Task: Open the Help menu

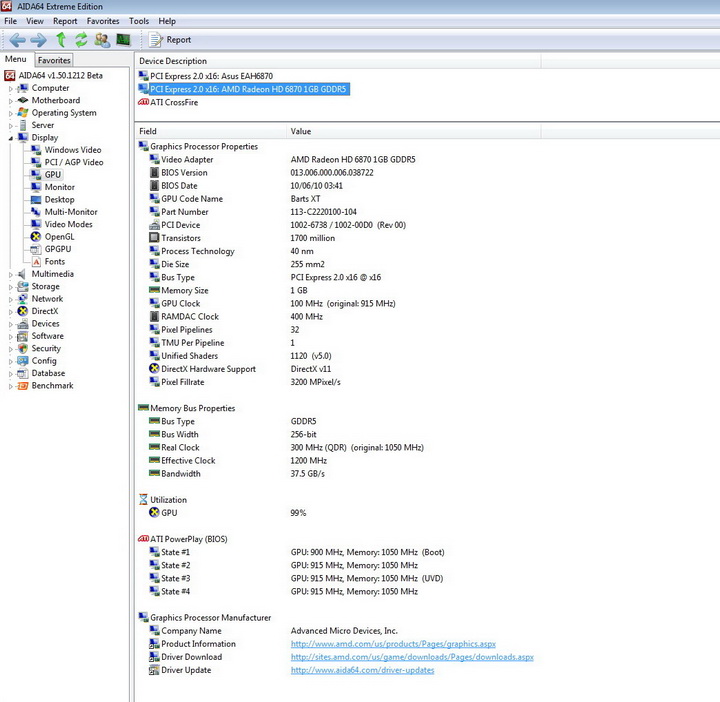Action: [167, 21]
